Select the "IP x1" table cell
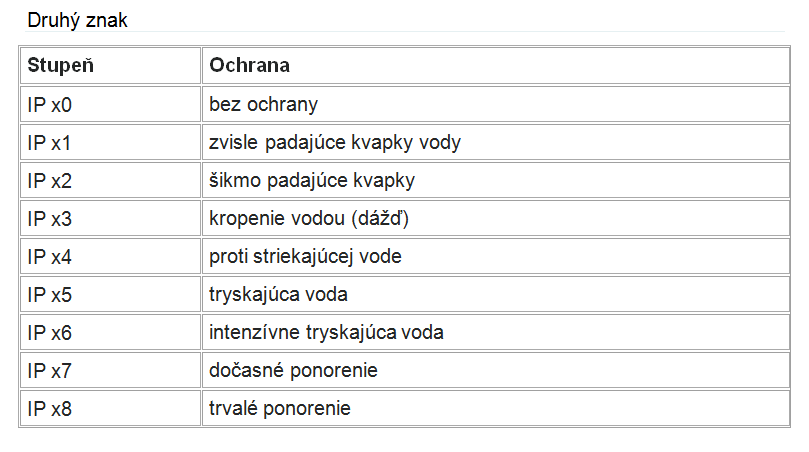Image resolution: width=809 pixels, height=452 pixels. click(x=50, y=142)
